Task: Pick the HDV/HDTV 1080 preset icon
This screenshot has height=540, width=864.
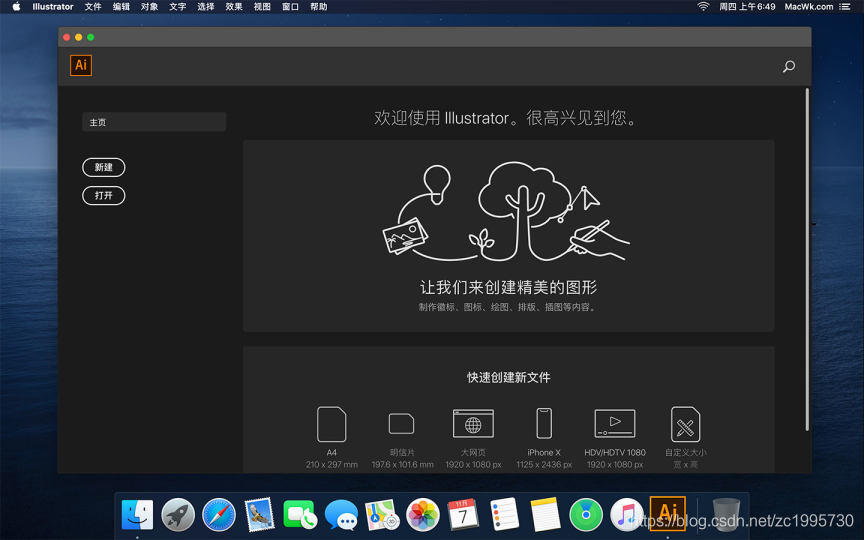Action: [x=615, y=423]
